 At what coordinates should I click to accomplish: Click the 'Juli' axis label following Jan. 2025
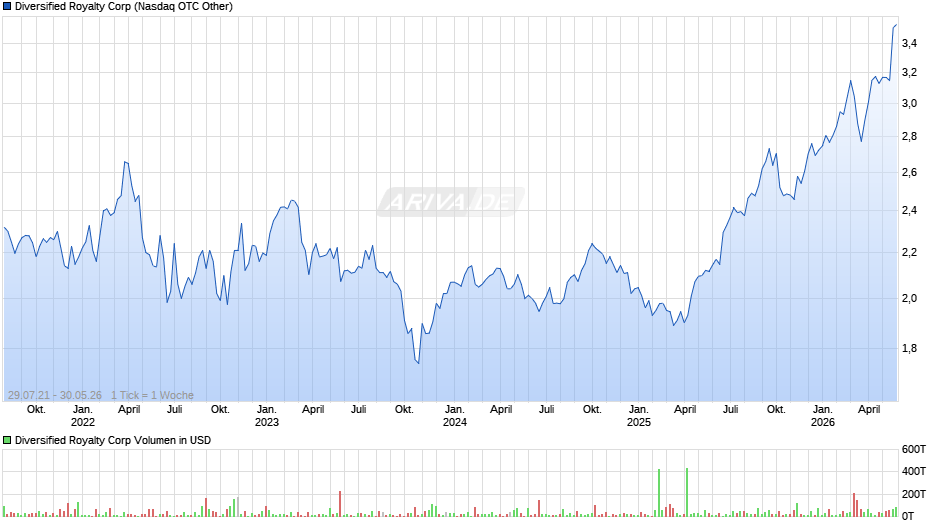coord(730,410)
